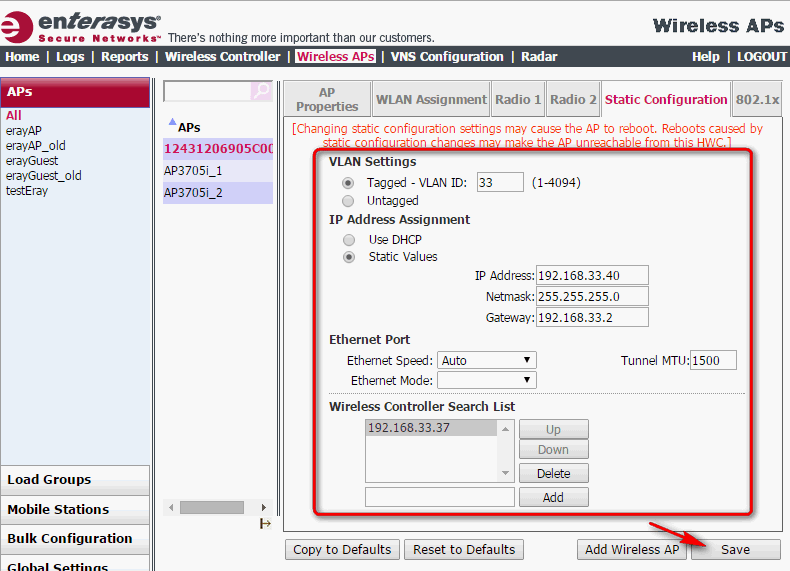Expand the Mobile Stations section
This screenshot has height=571, width=790.
pyautogui.click(x=75, y=510)
